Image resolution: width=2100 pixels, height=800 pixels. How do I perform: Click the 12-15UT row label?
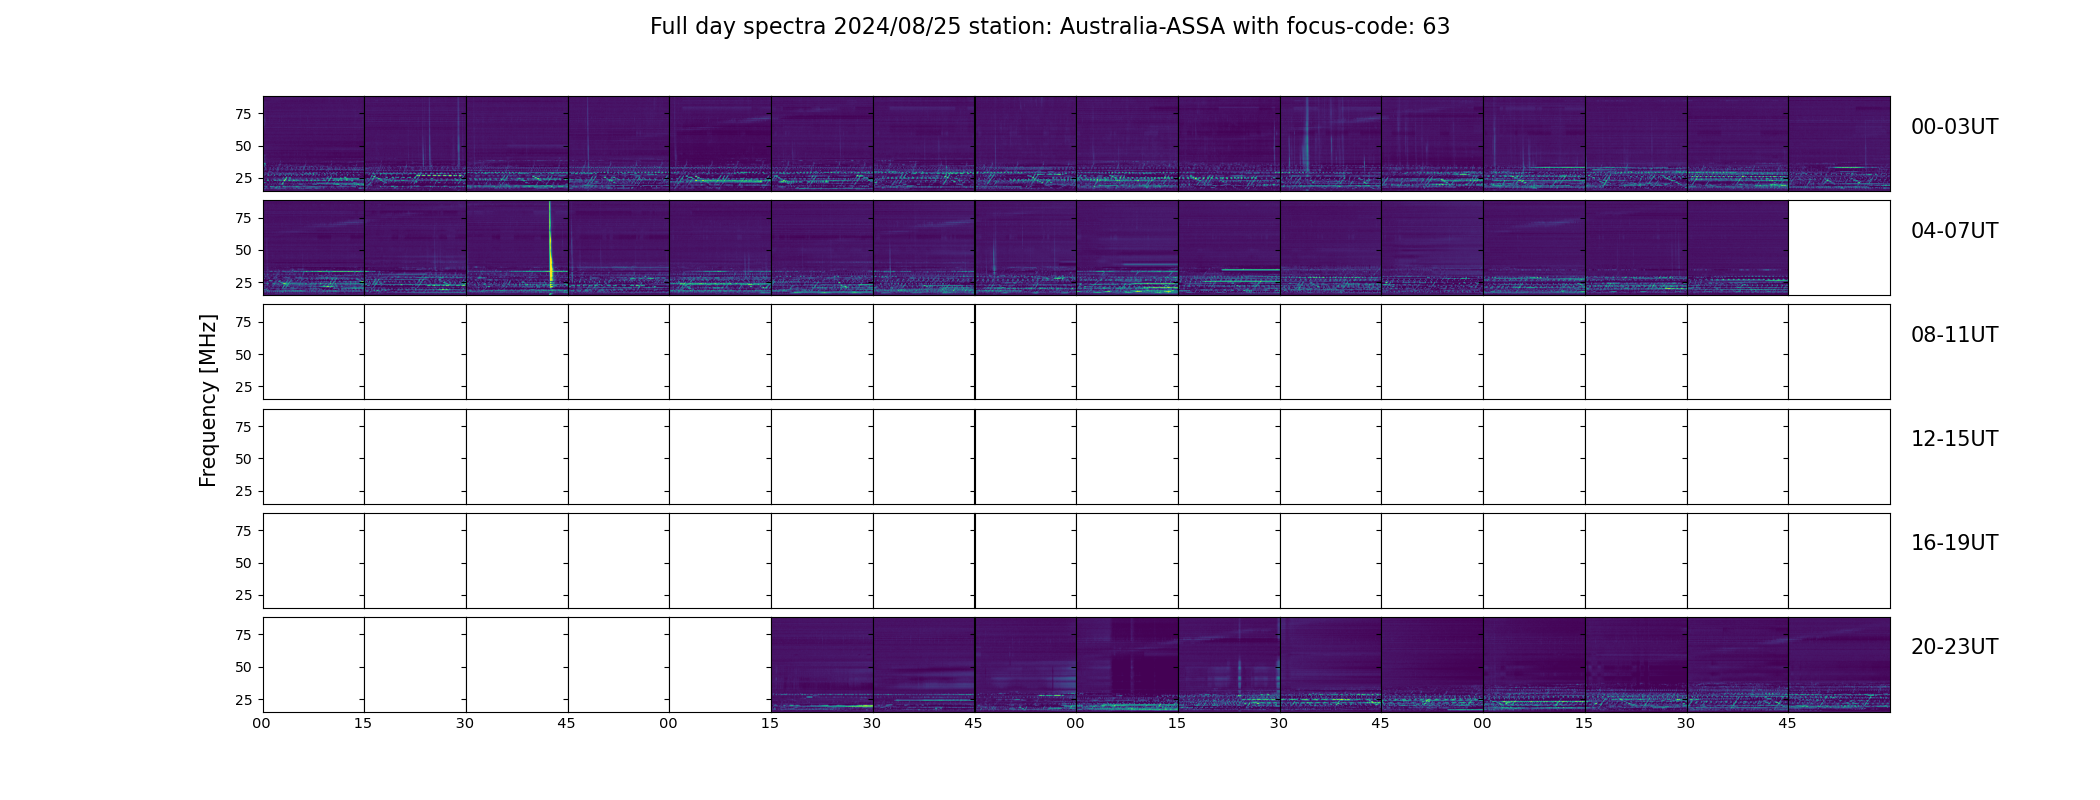pos(1953,439)
